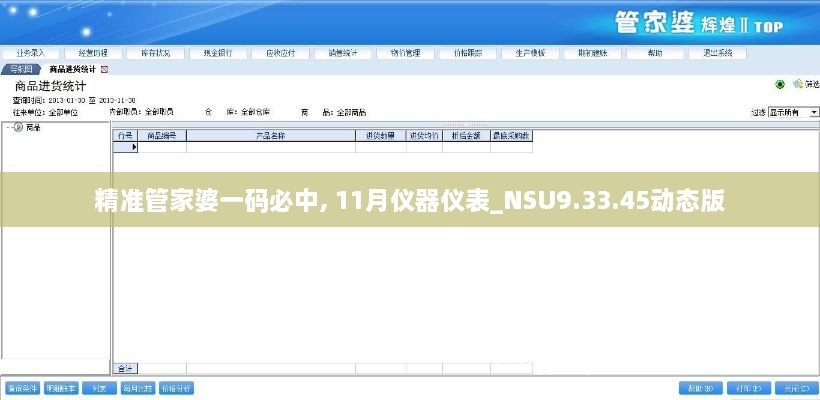The width and height of the screenshot is (820, 400).
Task: Click the 价格分析 button
Action: [176, 388]
